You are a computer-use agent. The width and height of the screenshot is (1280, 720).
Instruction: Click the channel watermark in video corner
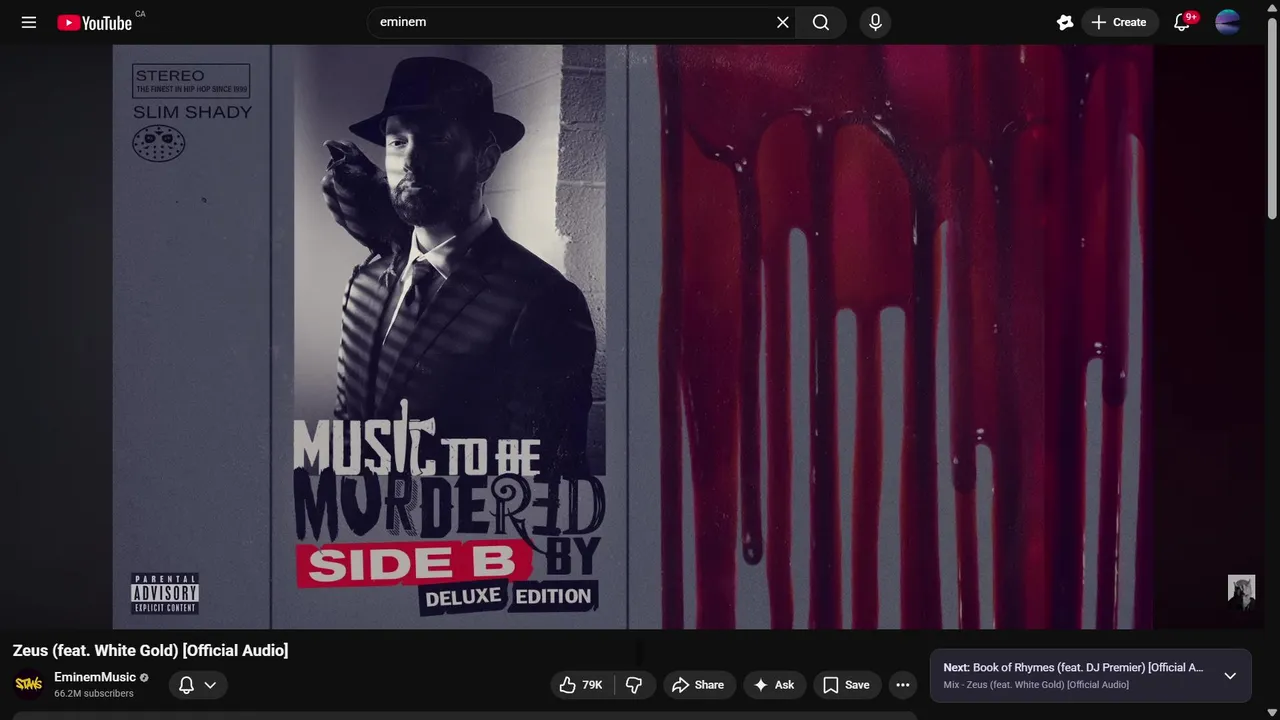(1241, 592)
